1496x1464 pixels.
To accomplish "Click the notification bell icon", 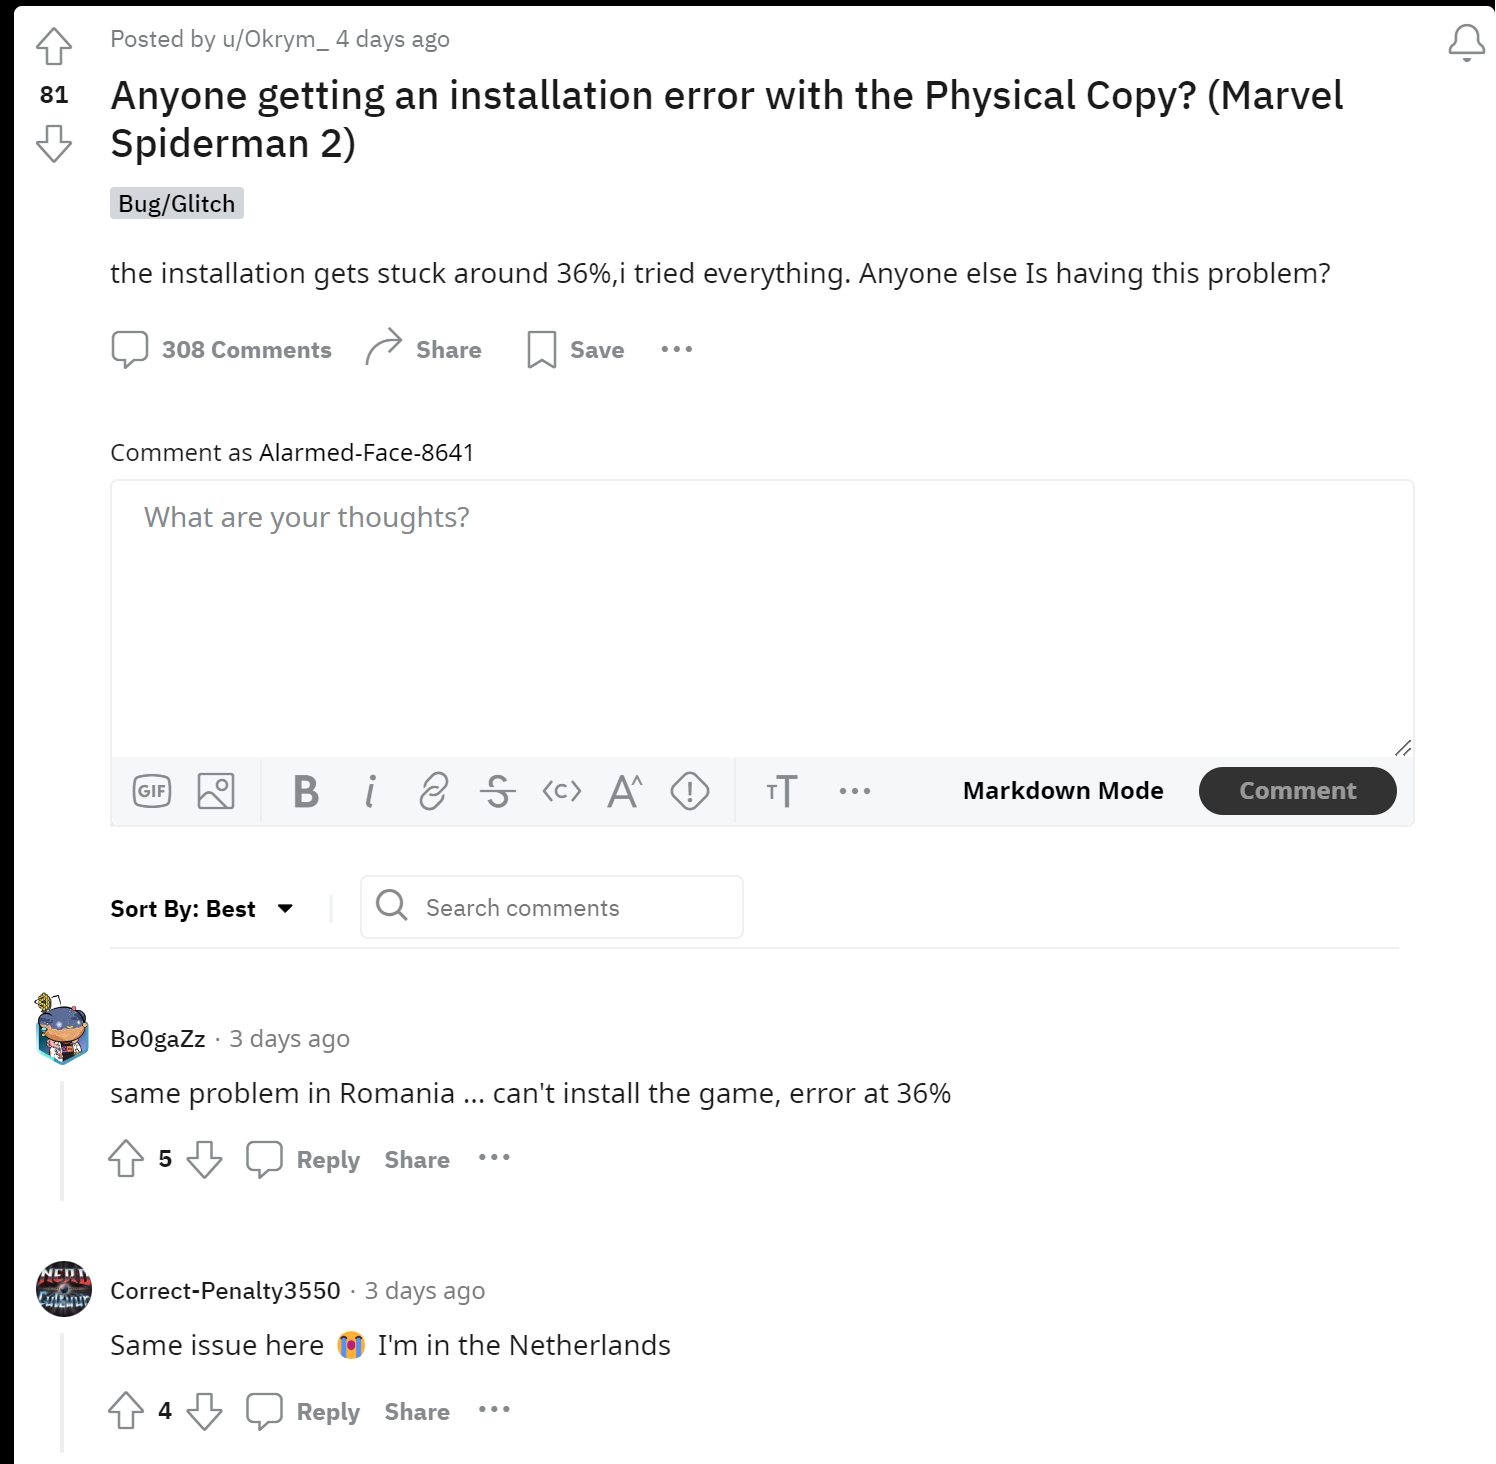I will 1466,43.
